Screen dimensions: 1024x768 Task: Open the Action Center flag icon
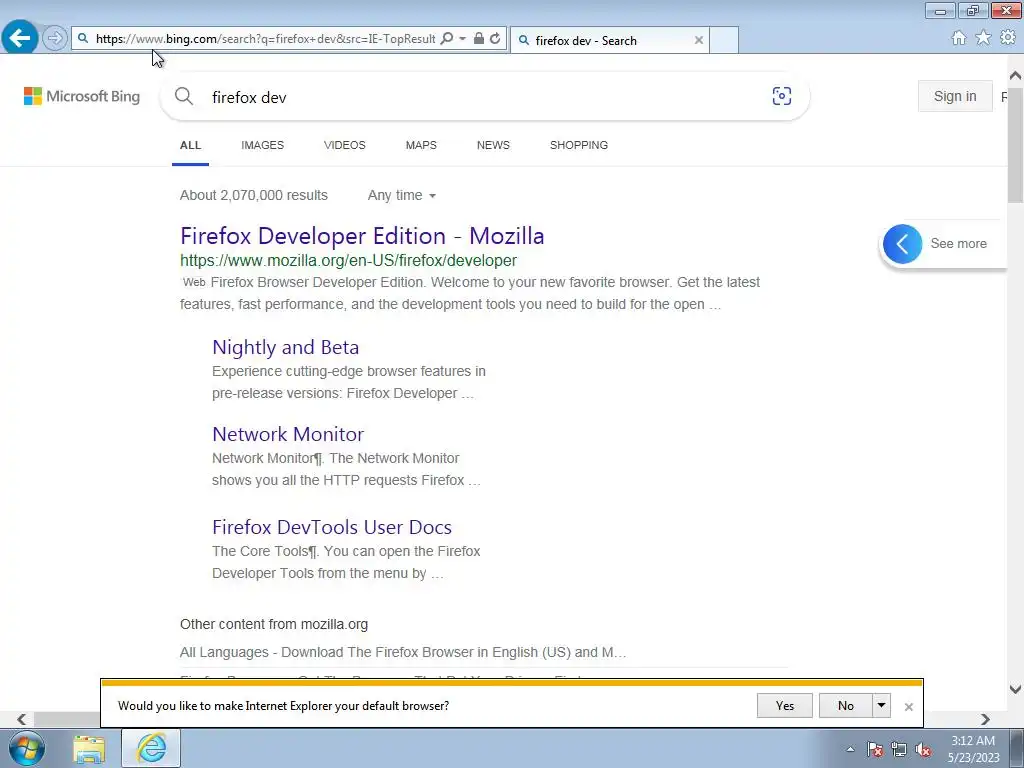pos(875,749)
